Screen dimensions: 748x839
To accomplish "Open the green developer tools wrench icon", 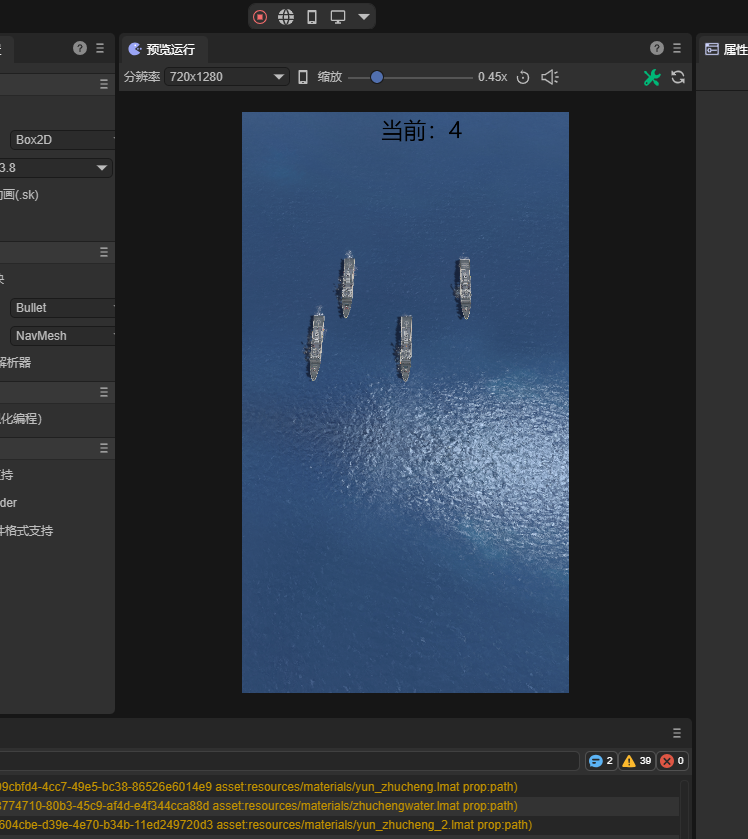I will (652, 77).
